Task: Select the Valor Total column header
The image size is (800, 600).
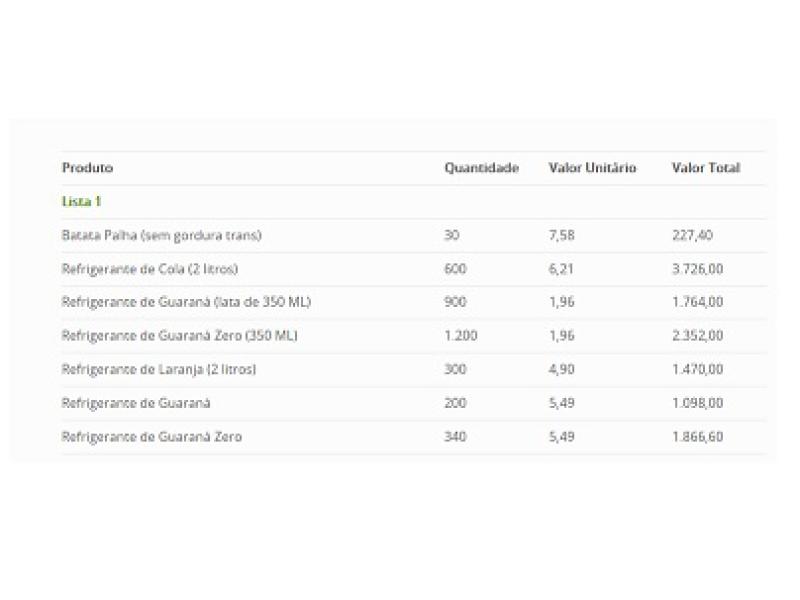Action: (705, 168)
